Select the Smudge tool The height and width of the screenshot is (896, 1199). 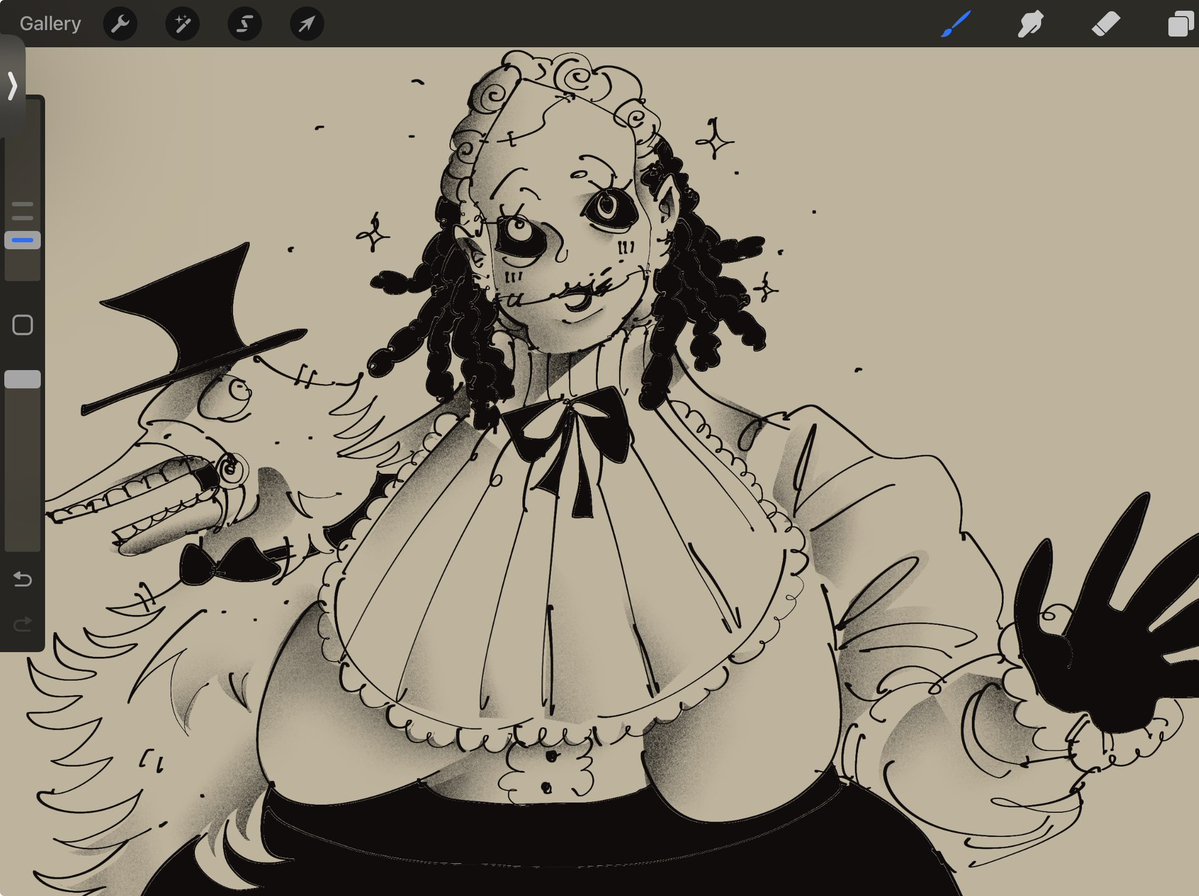[1031, 24]
